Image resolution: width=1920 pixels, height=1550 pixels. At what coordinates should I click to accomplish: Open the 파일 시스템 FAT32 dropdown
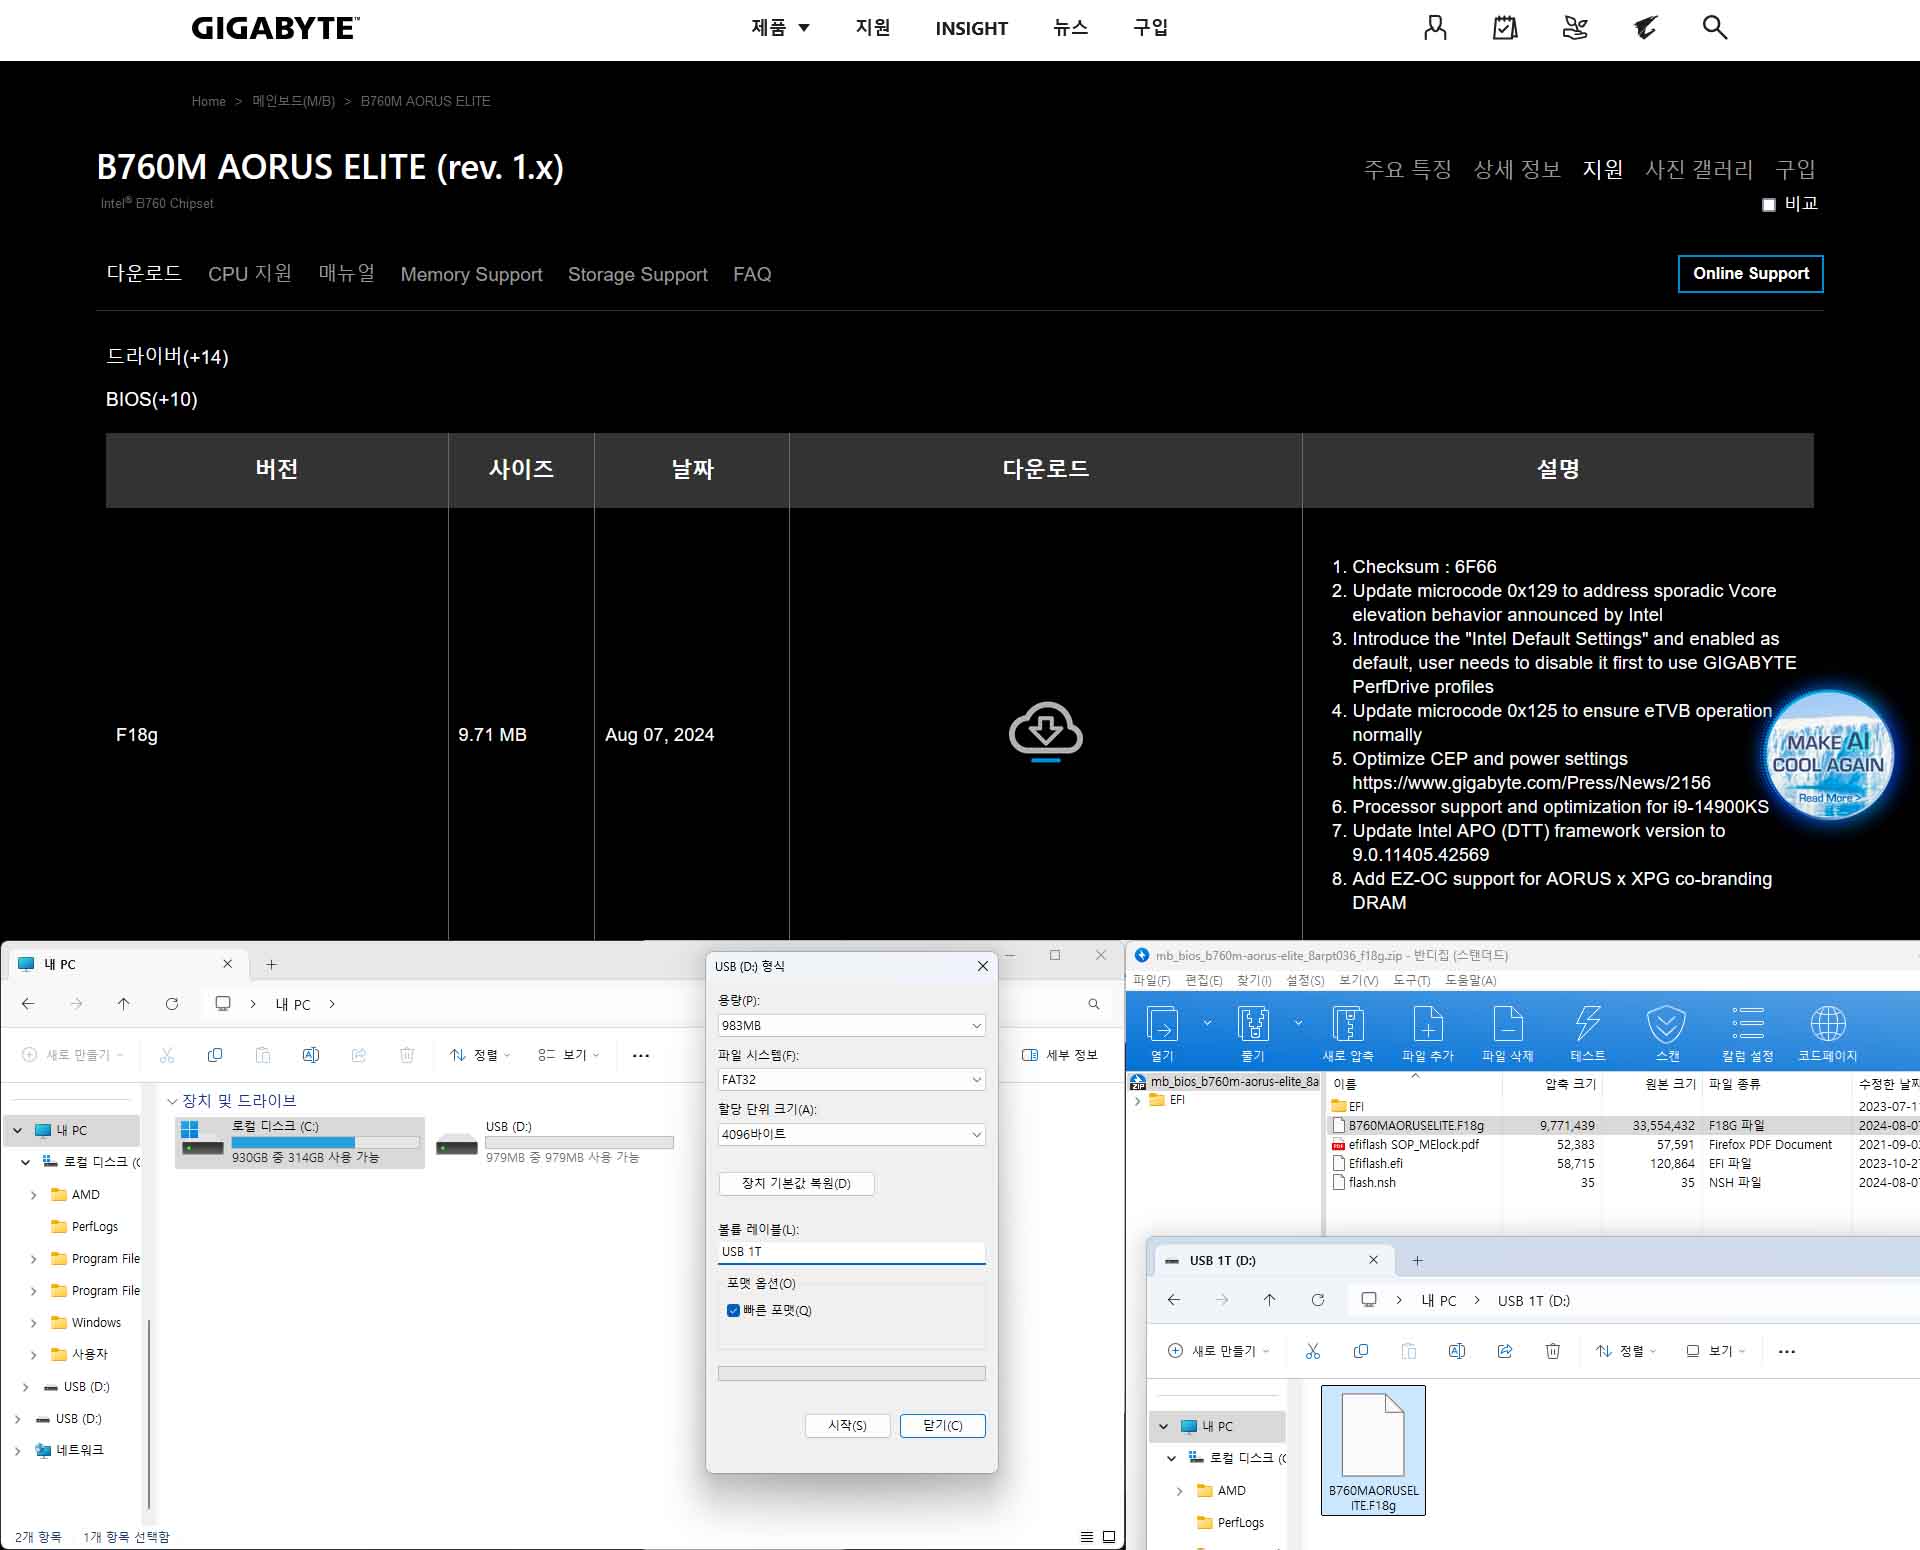point(851,1080)
